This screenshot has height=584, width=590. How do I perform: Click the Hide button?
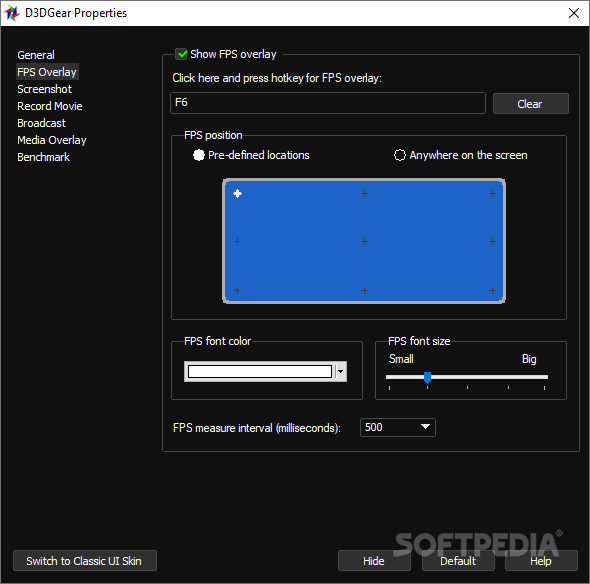[x=374, y=561]
